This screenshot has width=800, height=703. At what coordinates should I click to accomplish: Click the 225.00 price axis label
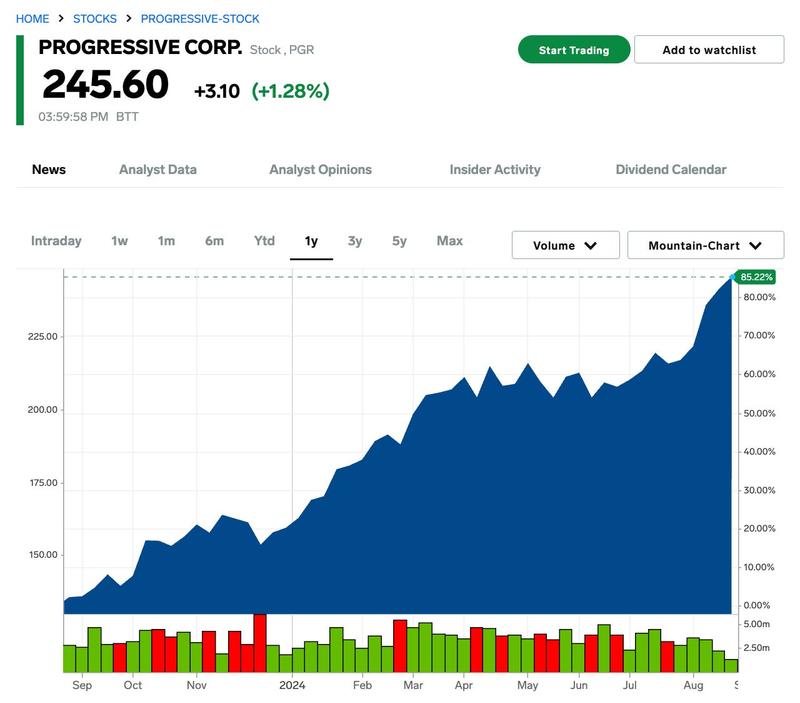(43, 337)
